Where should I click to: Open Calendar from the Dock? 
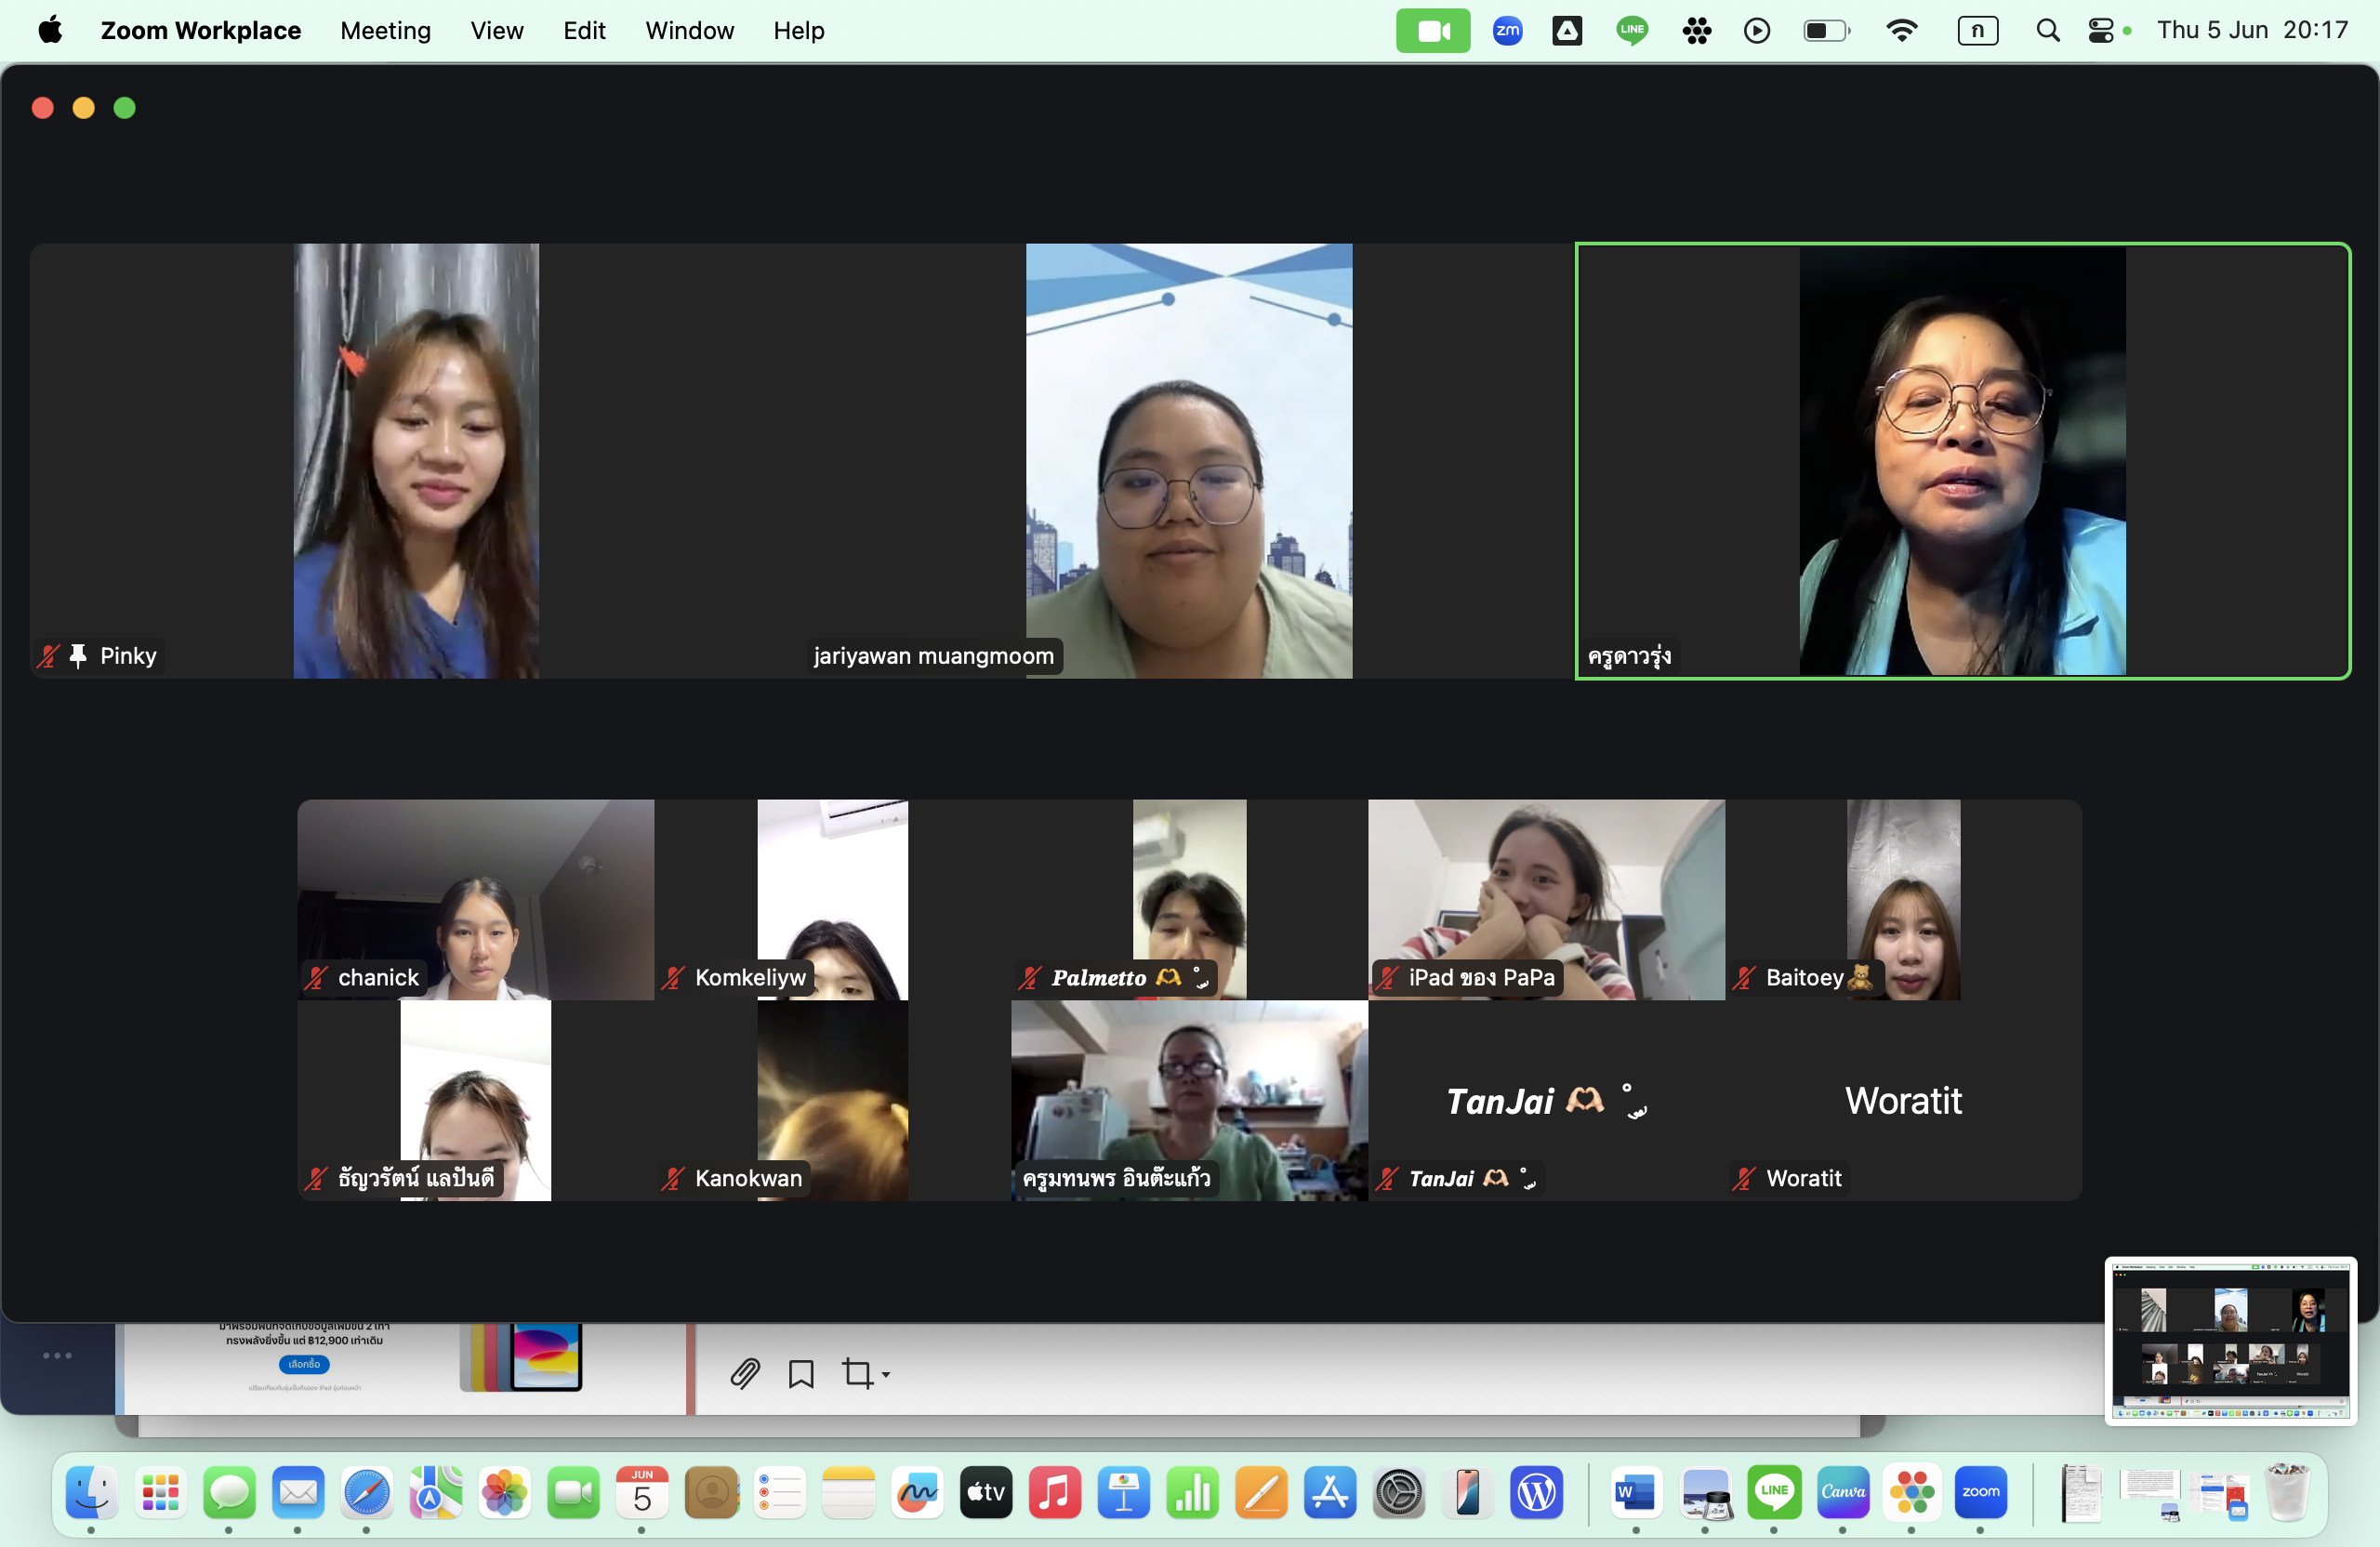[642, 1492]
